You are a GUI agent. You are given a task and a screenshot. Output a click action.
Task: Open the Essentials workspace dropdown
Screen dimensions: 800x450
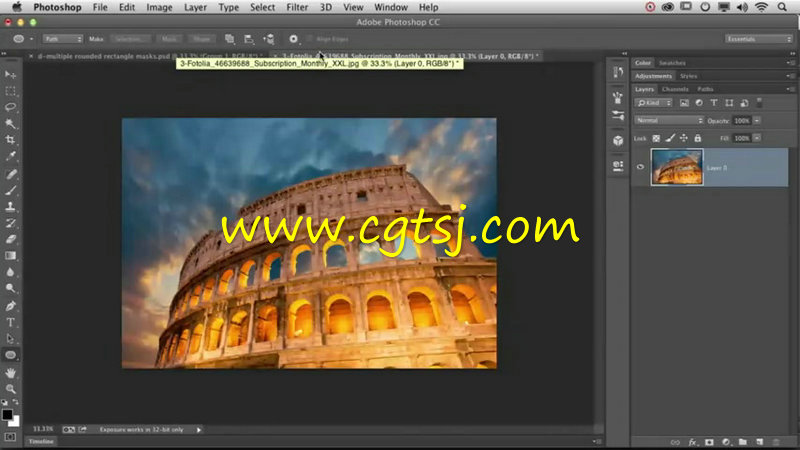pos(759,39)
